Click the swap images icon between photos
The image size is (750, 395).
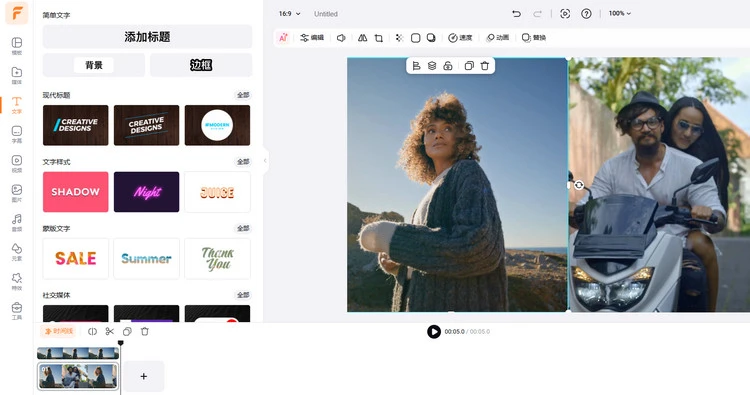[579, 185]
